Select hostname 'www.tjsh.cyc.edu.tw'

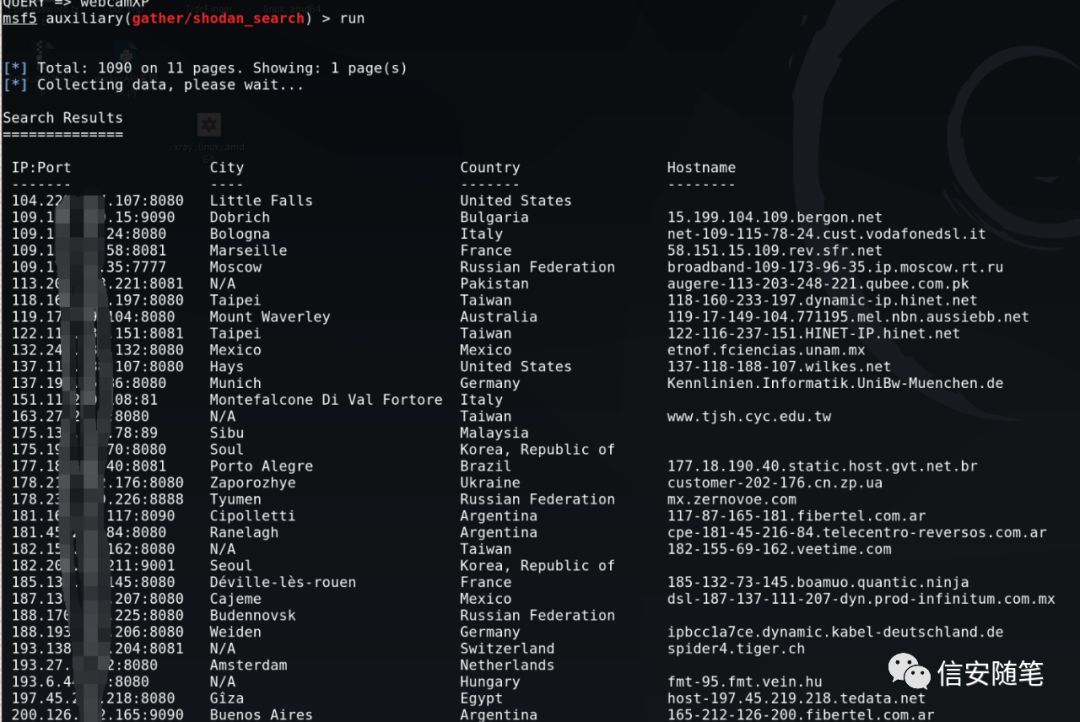point(749,416)
